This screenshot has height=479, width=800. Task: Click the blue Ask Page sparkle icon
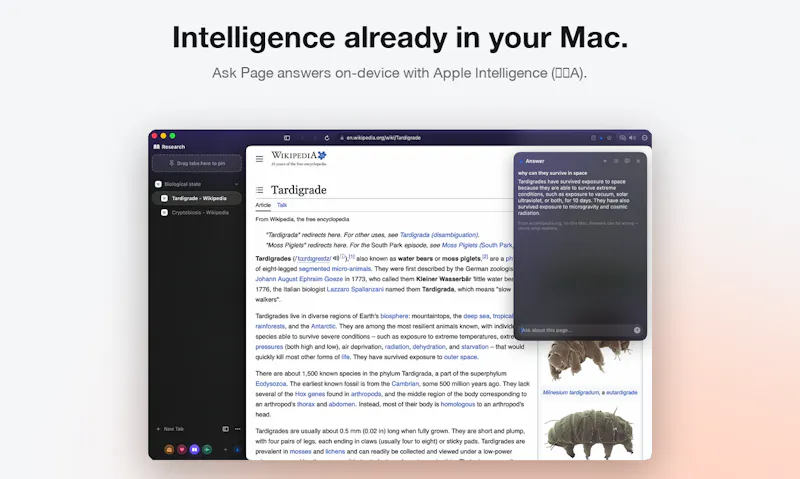coord(601,138)
